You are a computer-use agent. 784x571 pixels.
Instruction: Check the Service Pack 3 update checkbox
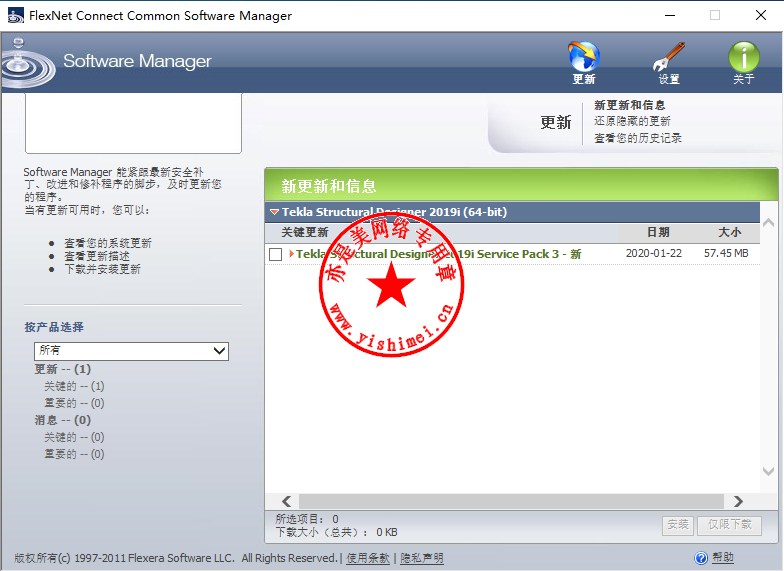pyautogui.click(x=276, y=254)
